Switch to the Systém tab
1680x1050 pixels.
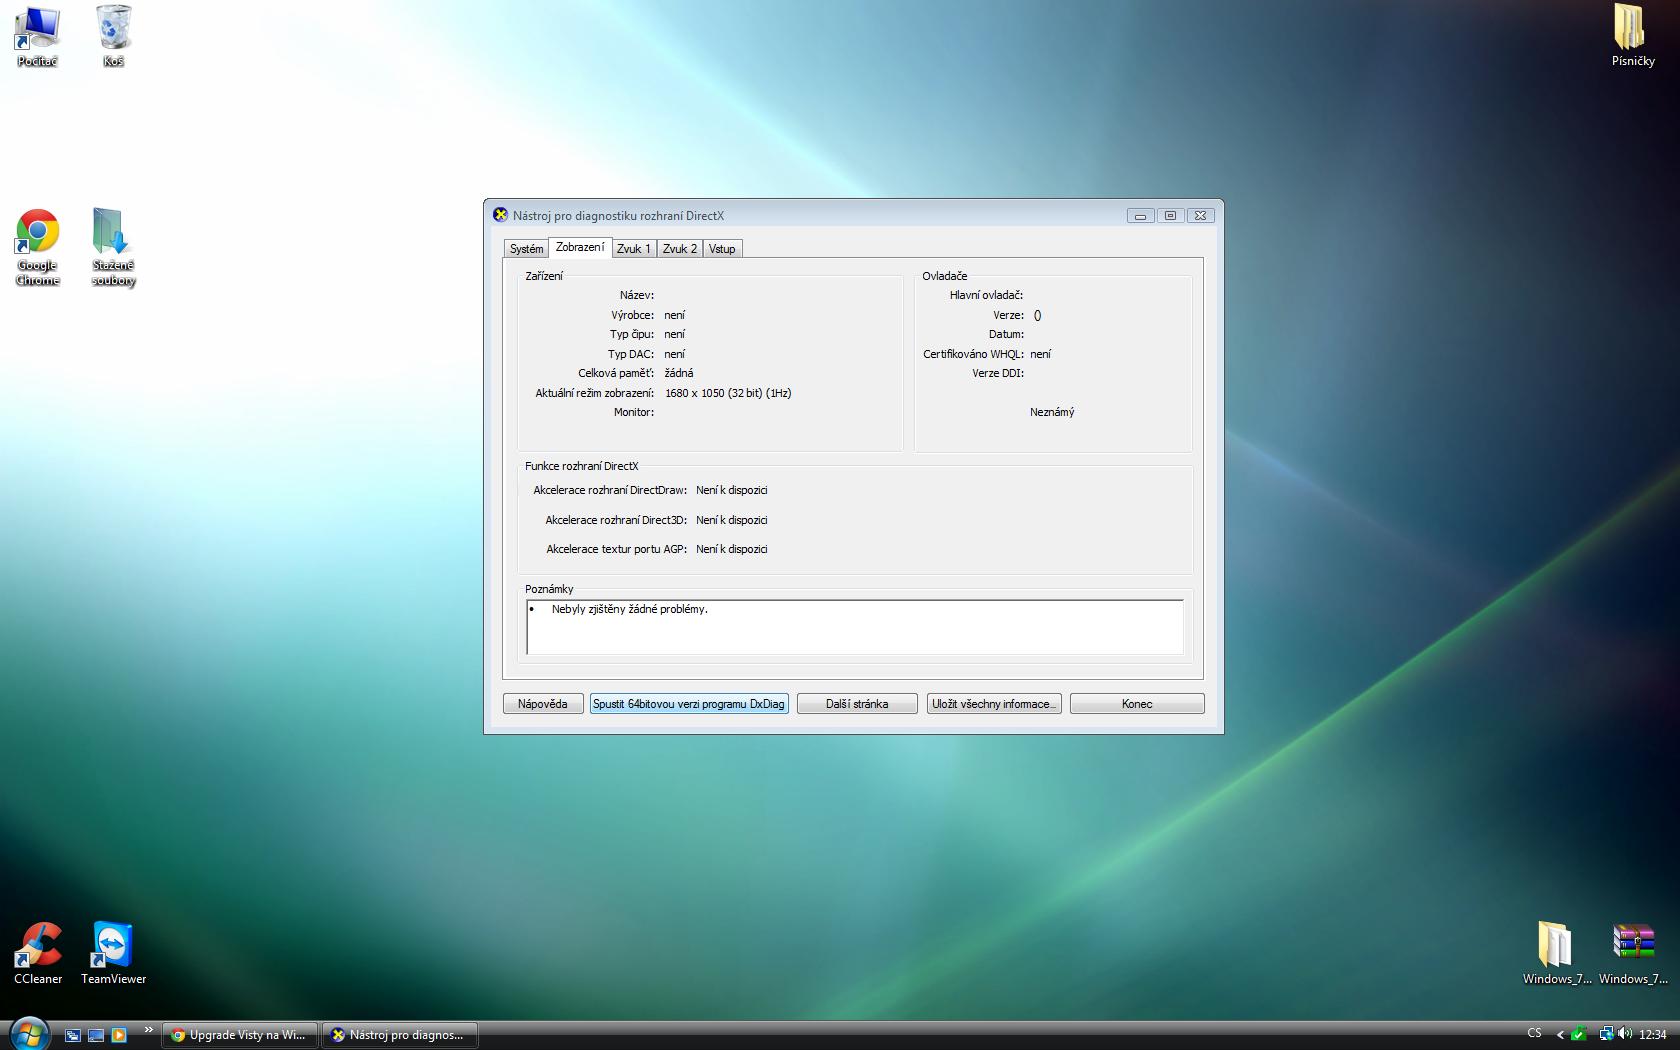pyautogui.click(x=526, y=249)
